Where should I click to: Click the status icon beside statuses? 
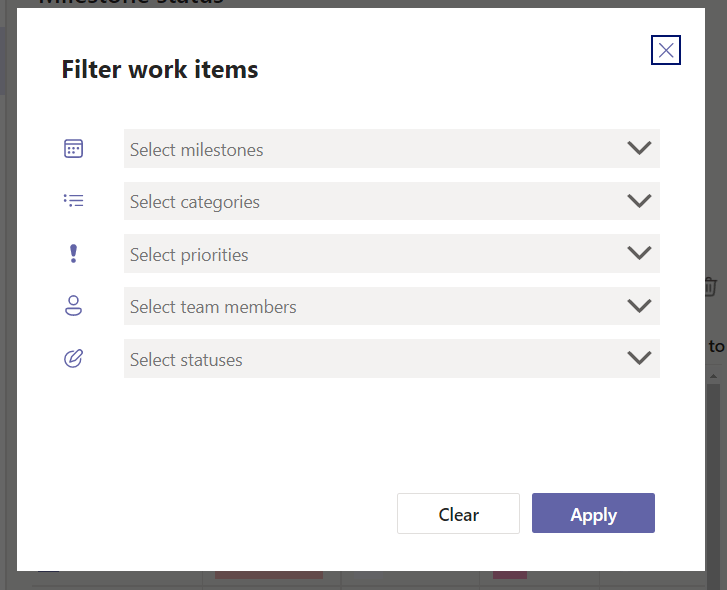(x=73, y=359)
